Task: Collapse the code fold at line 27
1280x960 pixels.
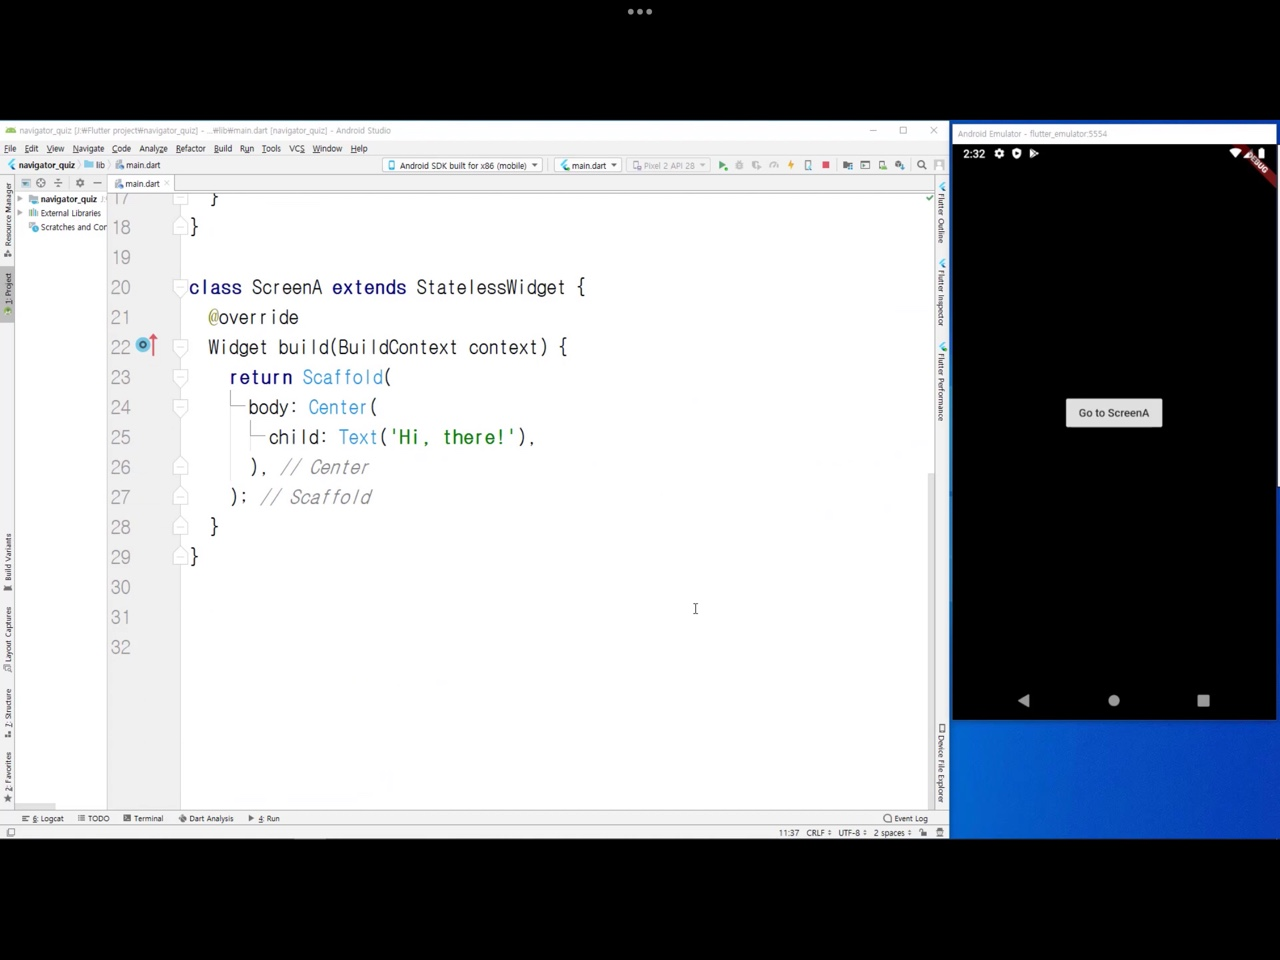Action: 180,497
